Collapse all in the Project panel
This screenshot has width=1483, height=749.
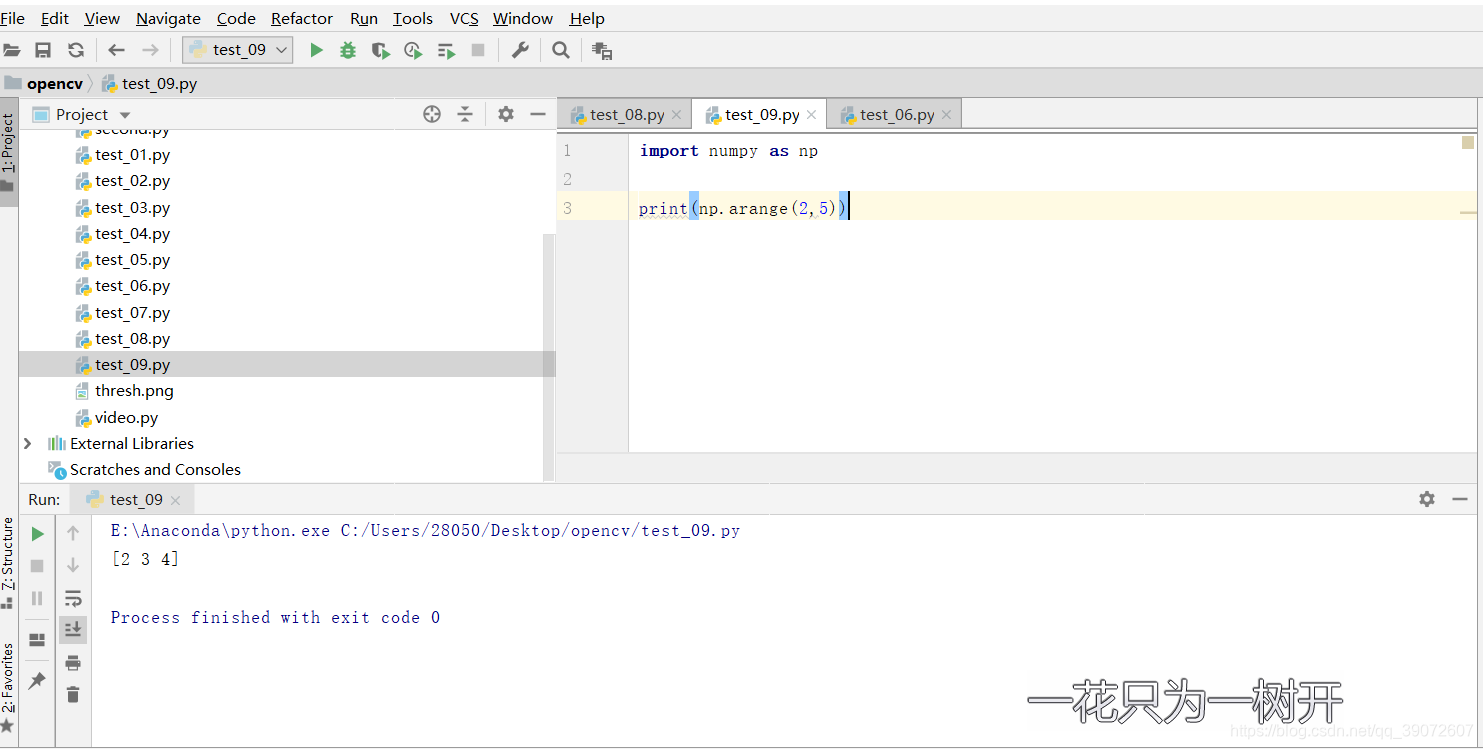tap(465, 114)
